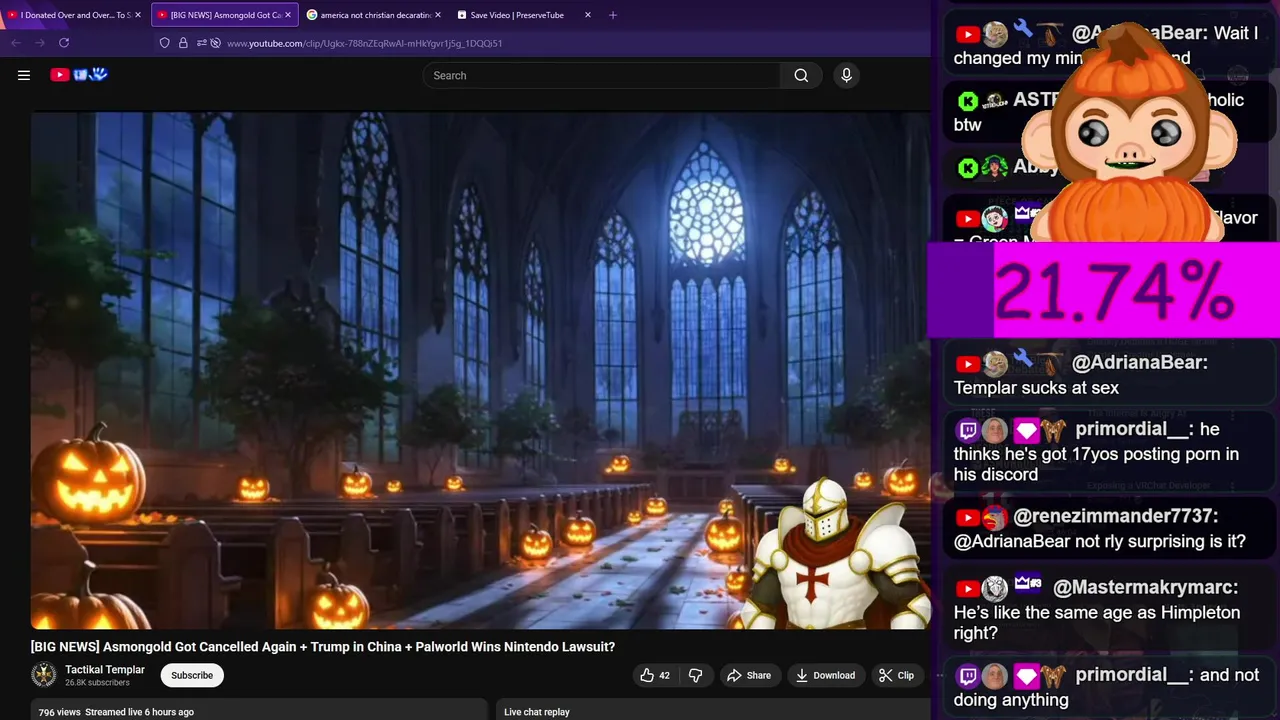Image resolution: width=1280 pixels, height=720 pixels.
Task: Open the YouTube hamburger guide menu
Action: coord(24,75)
